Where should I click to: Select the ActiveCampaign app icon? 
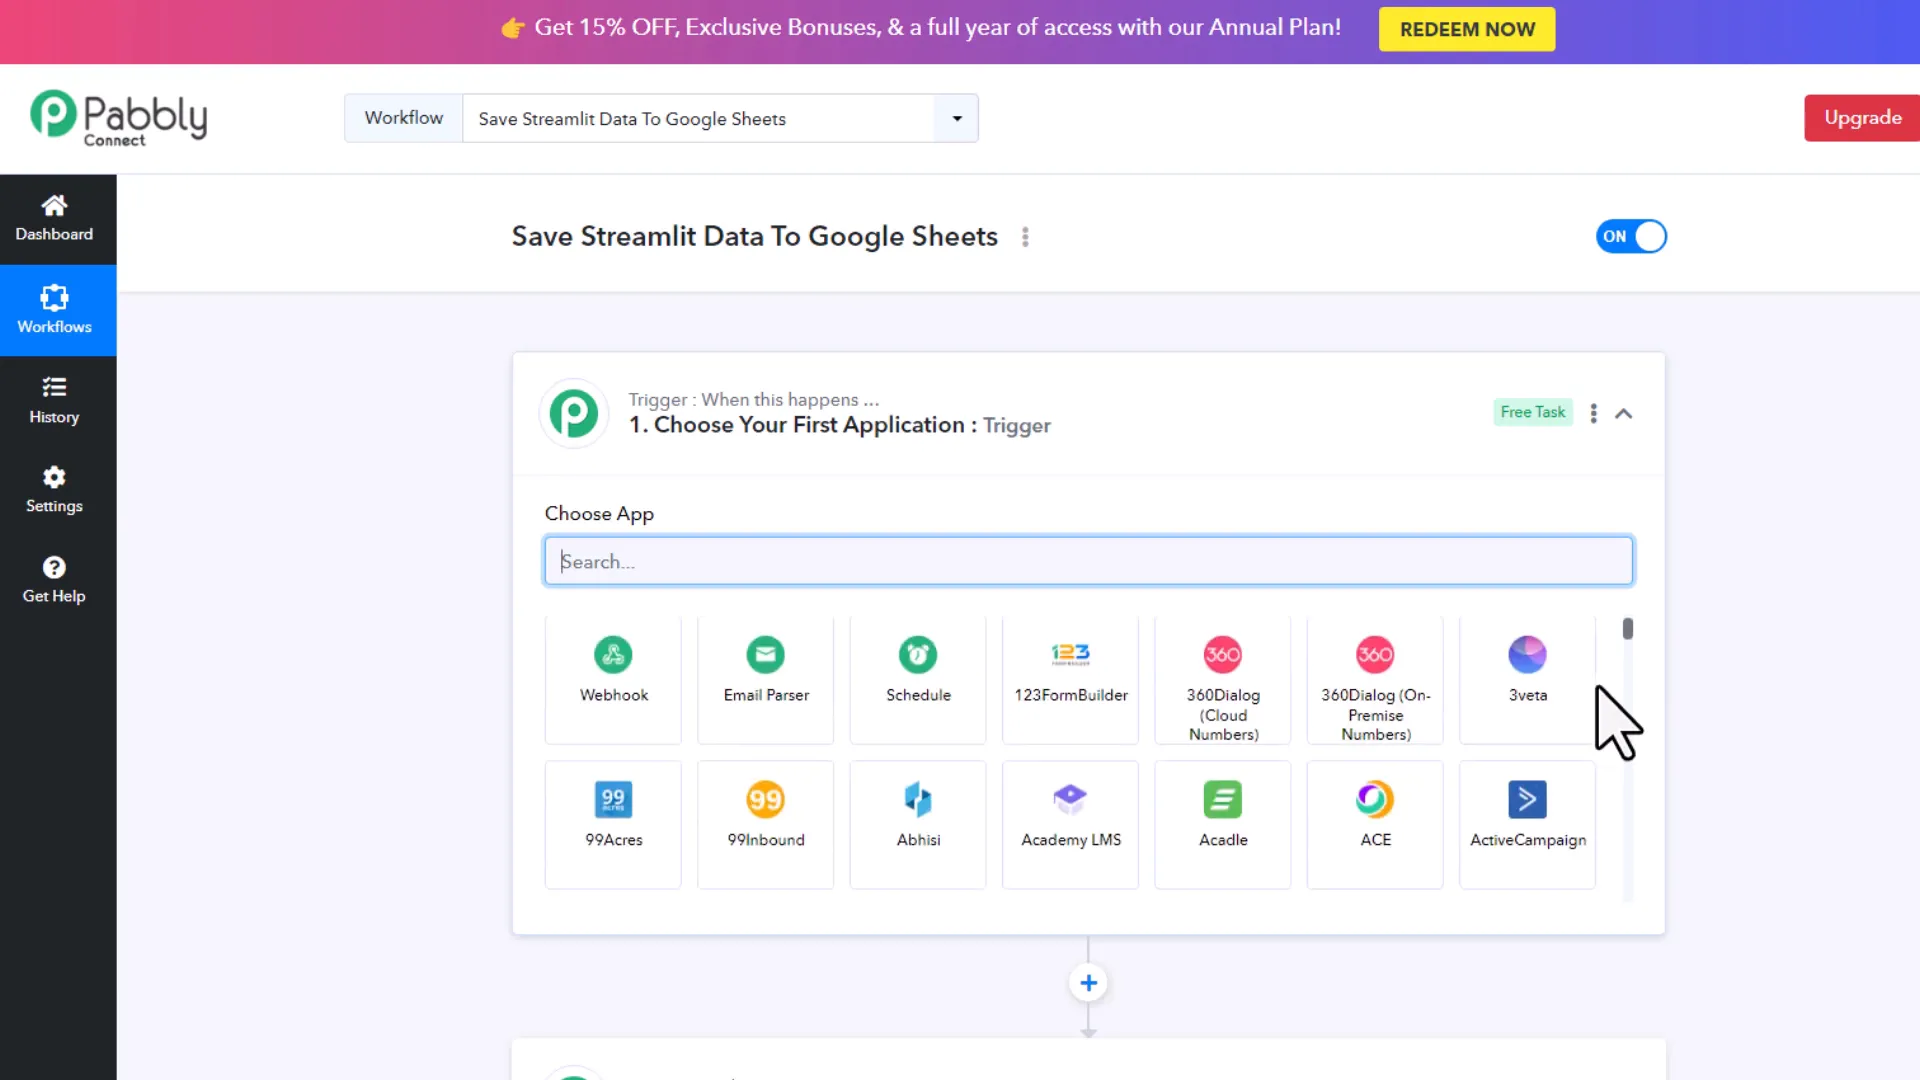click(x=1526, y=820)
